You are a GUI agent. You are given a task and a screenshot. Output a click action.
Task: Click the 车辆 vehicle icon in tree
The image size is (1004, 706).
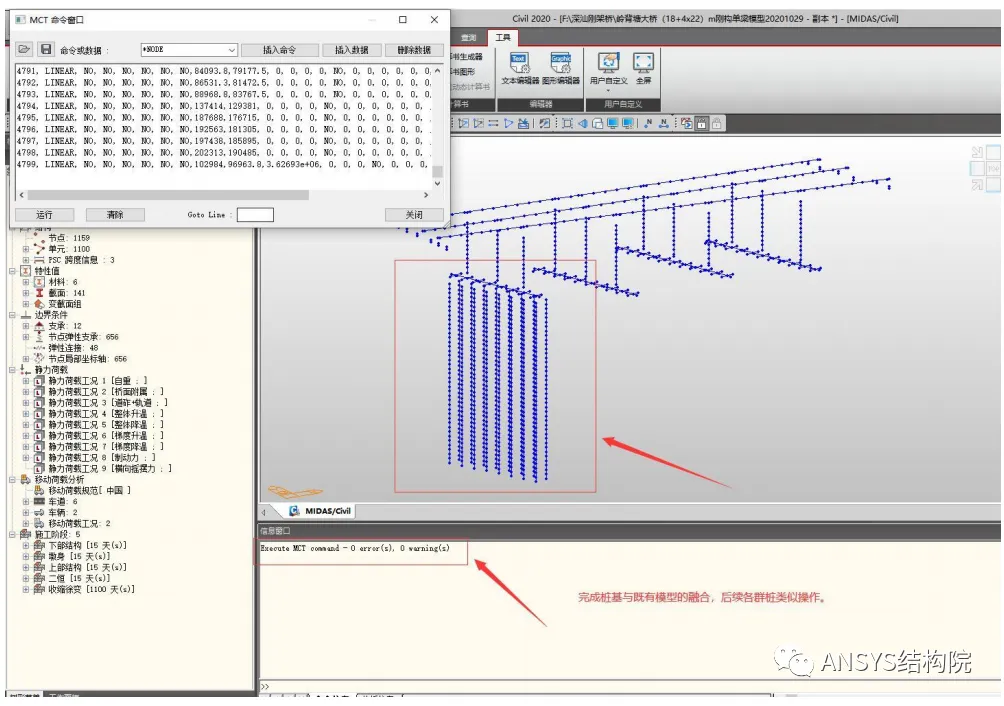coord(39,512)
